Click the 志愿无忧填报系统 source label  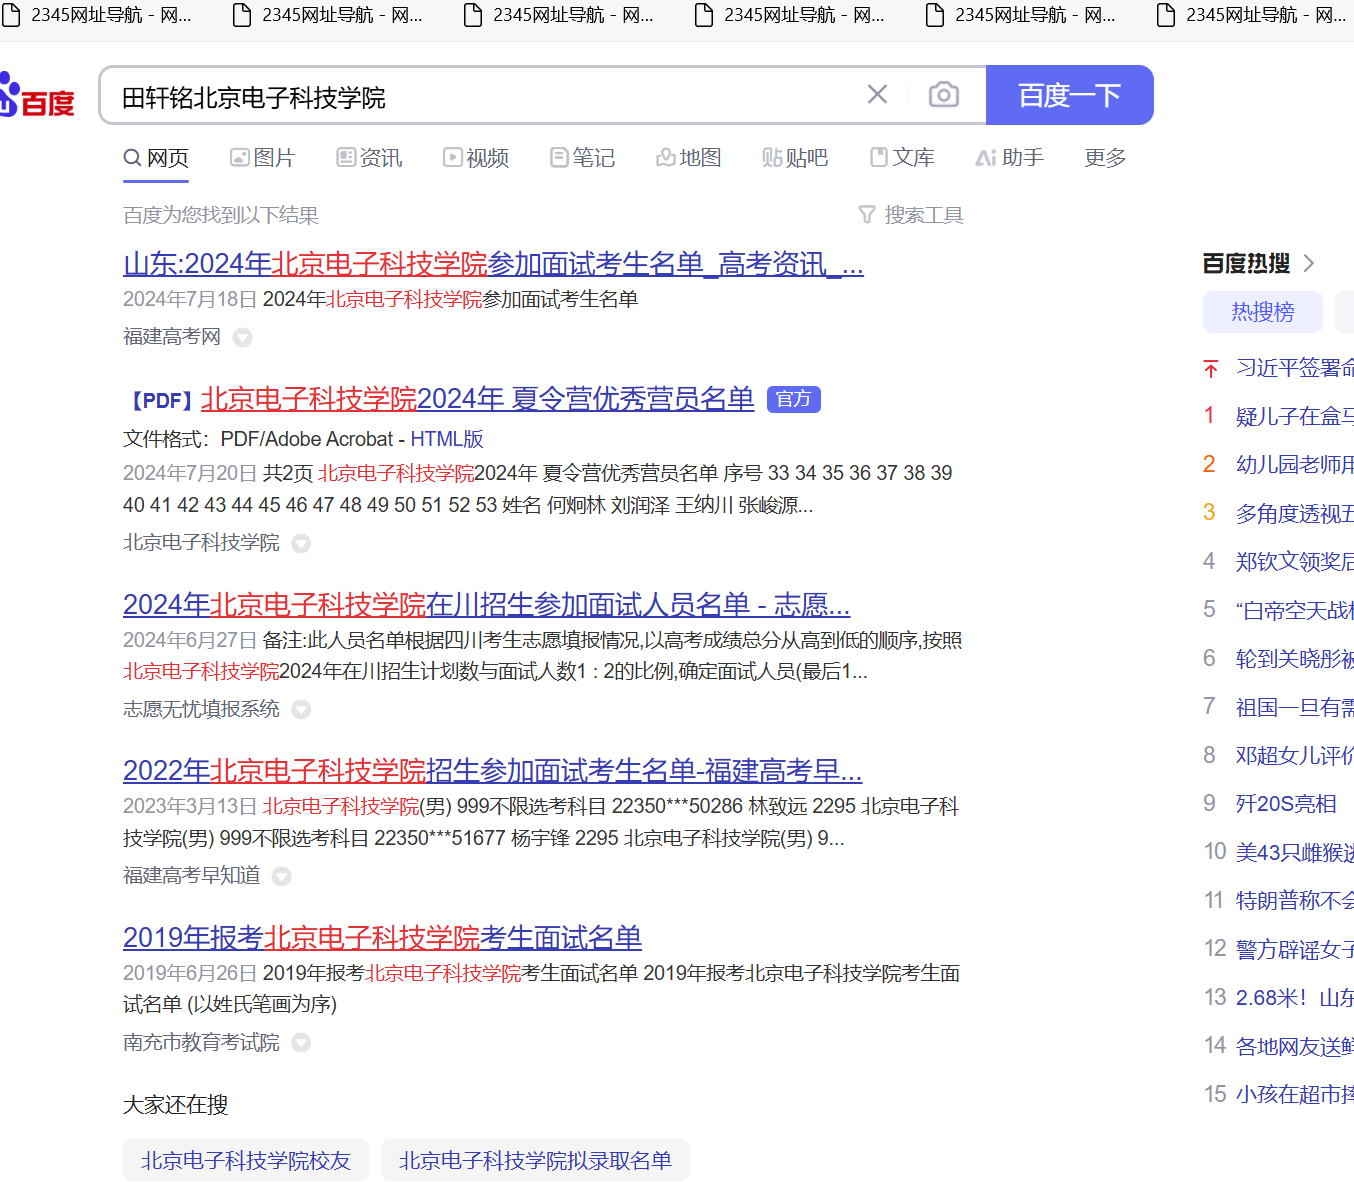201,709
